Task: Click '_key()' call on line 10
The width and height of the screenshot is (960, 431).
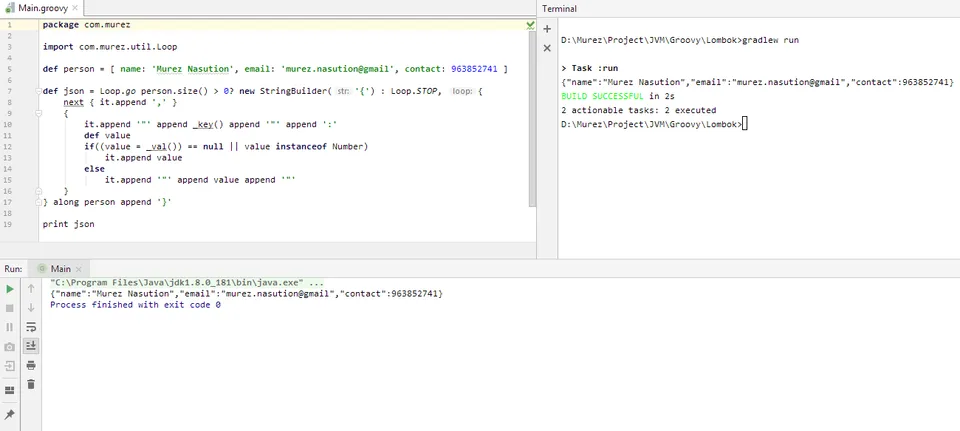Action: [208, 124]
